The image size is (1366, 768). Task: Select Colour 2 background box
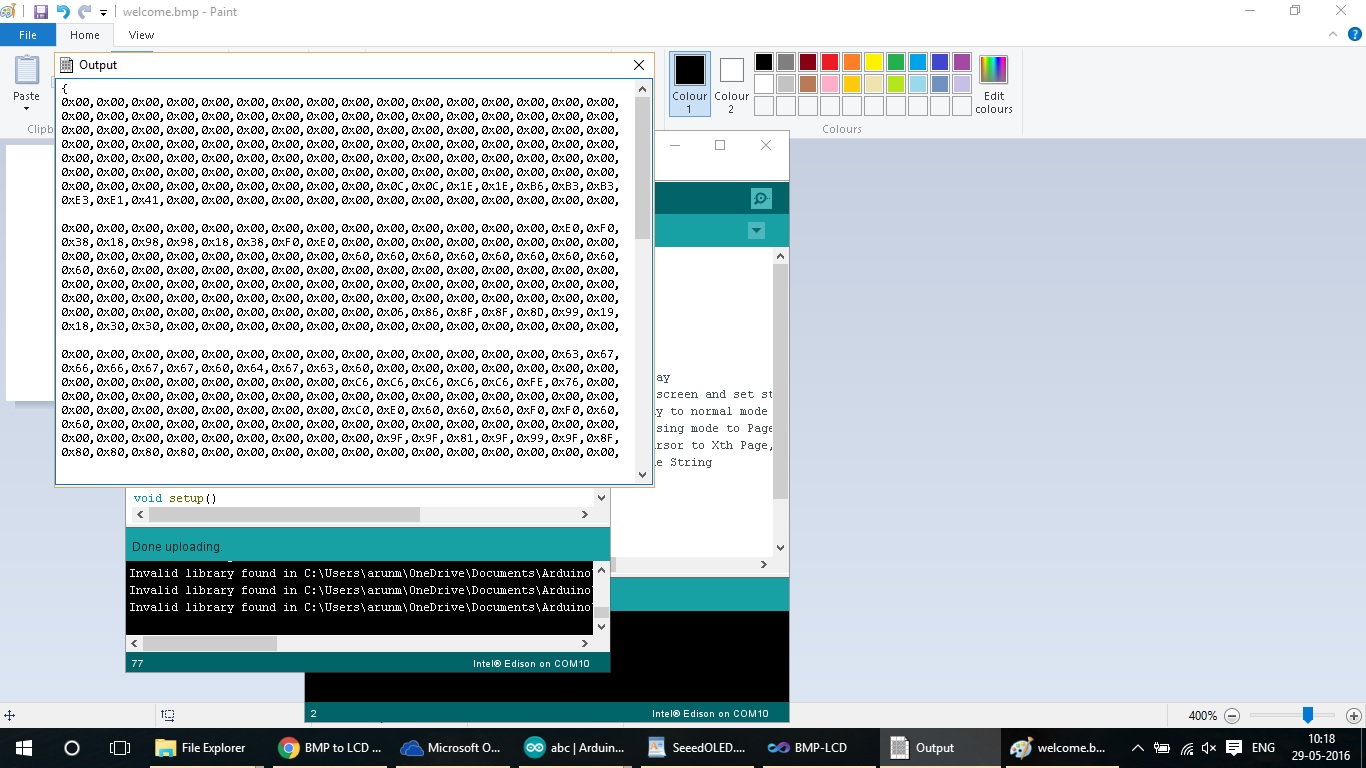(x=732, y=84)
